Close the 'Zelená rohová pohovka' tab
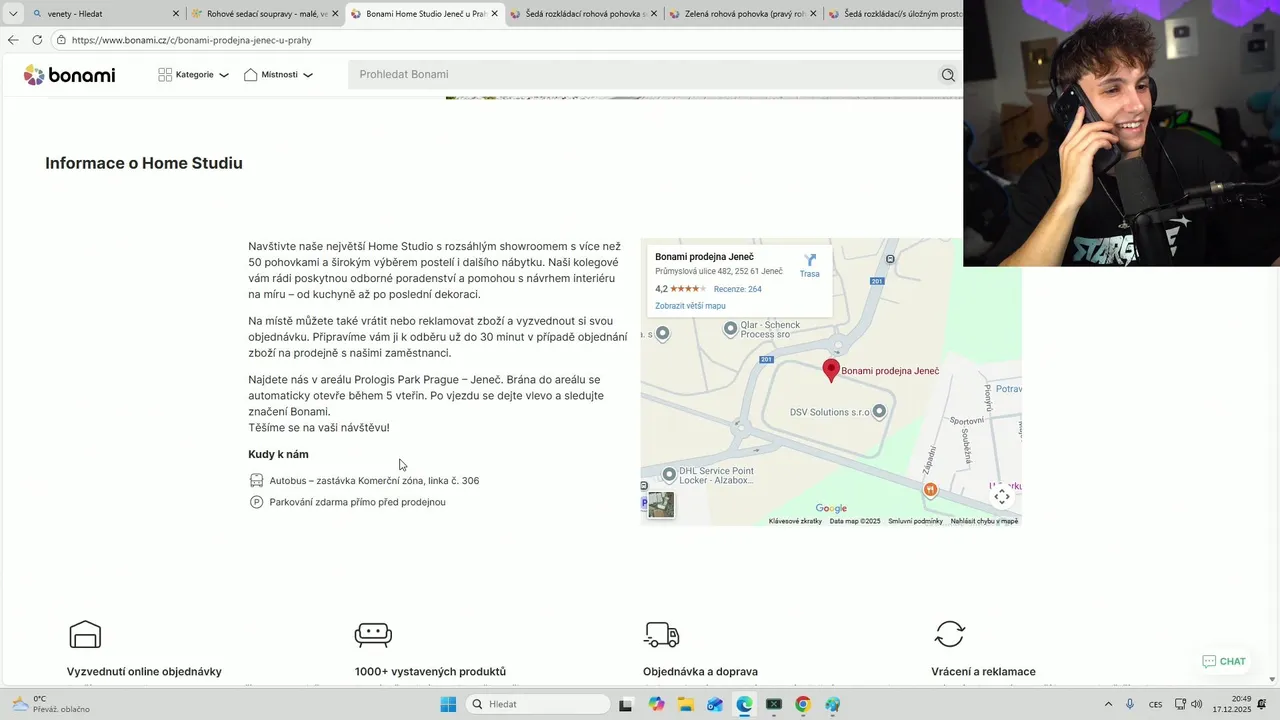 click(812, 14)
